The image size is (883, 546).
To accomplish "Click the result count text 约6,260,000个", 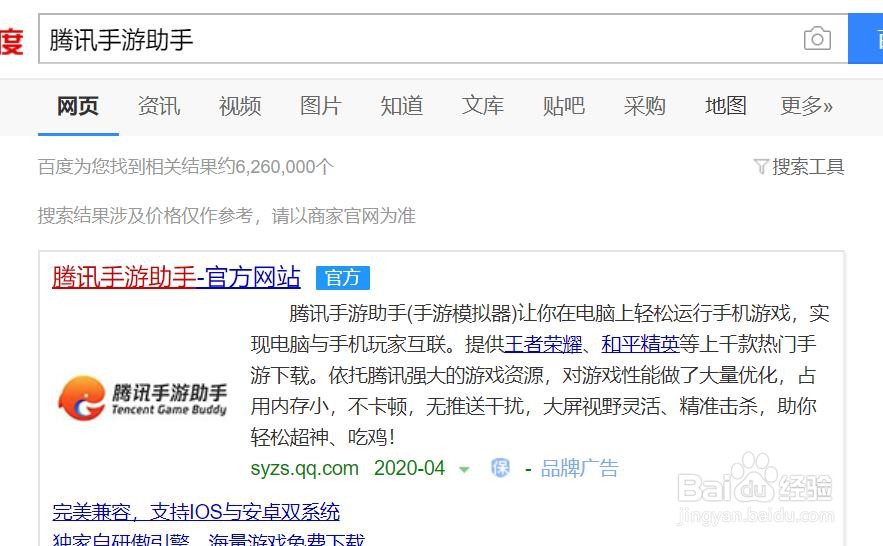I will tap(275, 167).
